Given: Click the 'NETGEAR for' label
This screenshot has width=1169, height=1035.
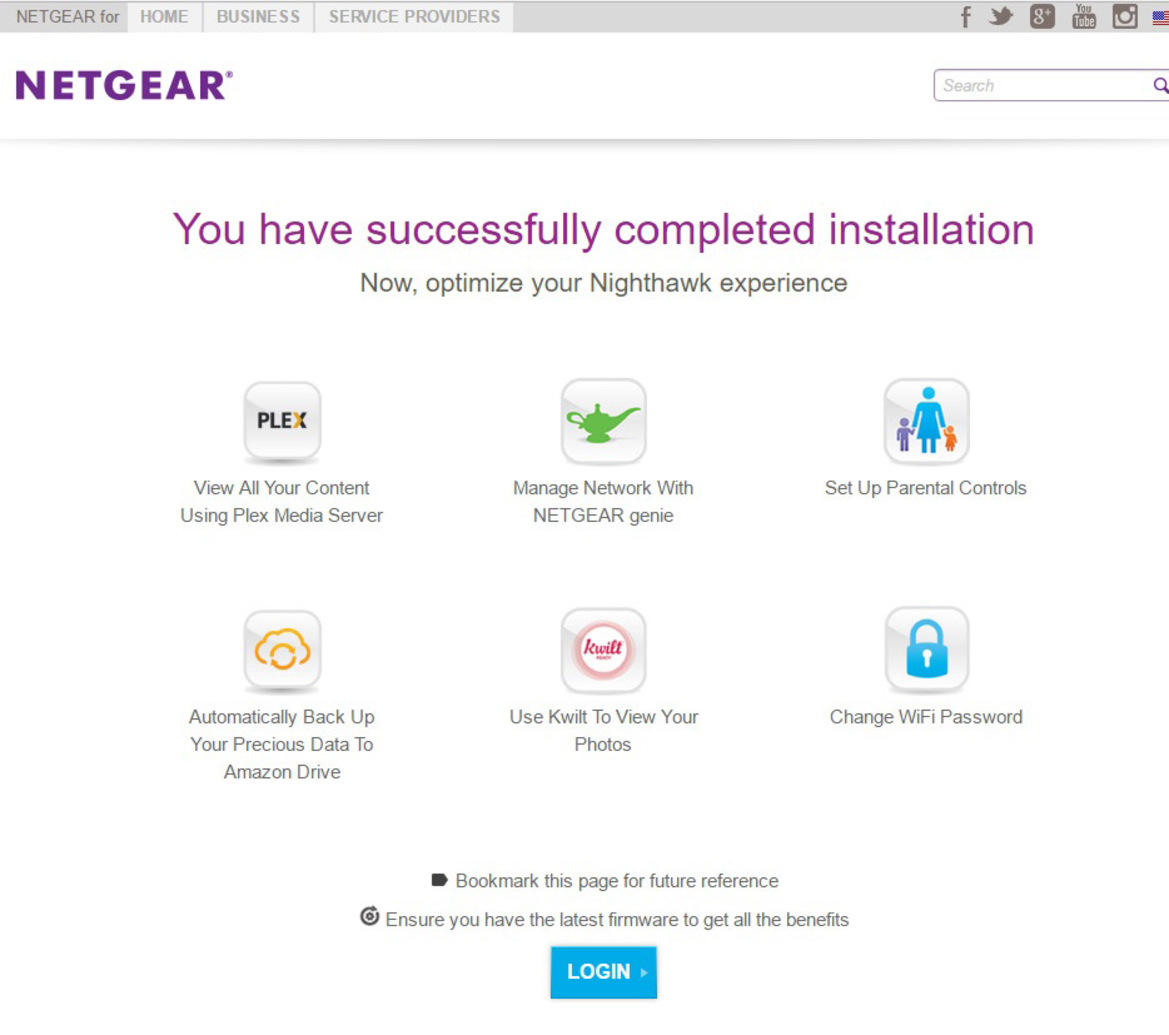Looking at the screenshot, I should (x=67, y=16).
